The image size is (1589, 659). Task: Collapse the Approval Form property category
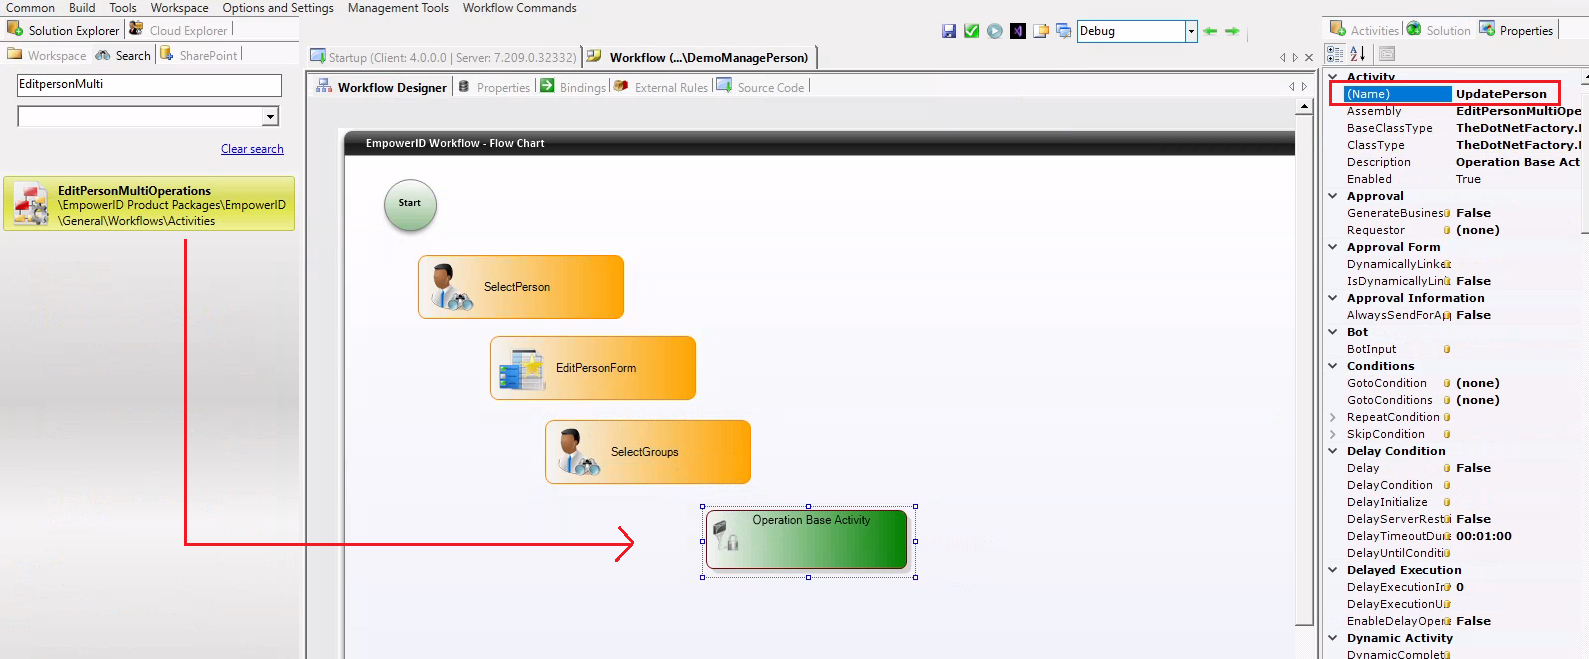(1333, 247)
